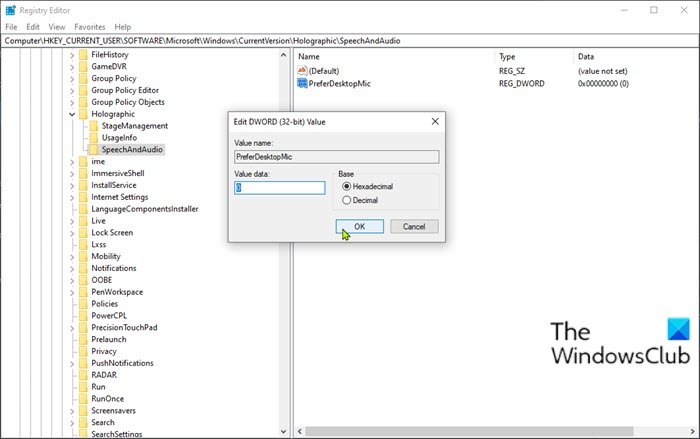Select the Group Policy Objects folder icon
This screenshot has height=439, width=700.
pos(83,102)
